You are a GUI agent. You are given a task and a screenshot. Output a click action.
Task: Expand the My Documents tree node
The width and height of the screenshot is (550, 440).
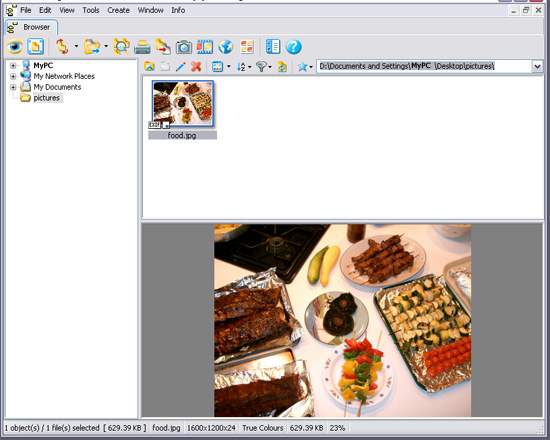13,87
